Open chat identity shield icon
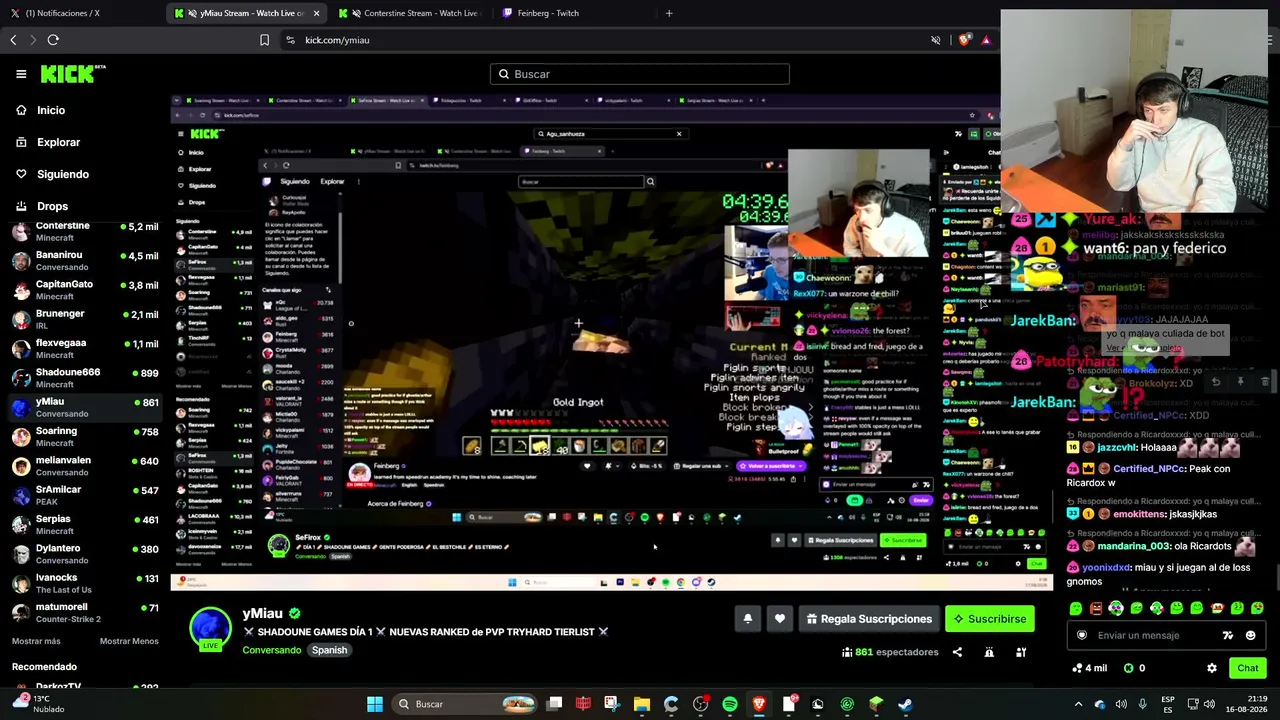 pyautogui.click(x=1082, y=635)
